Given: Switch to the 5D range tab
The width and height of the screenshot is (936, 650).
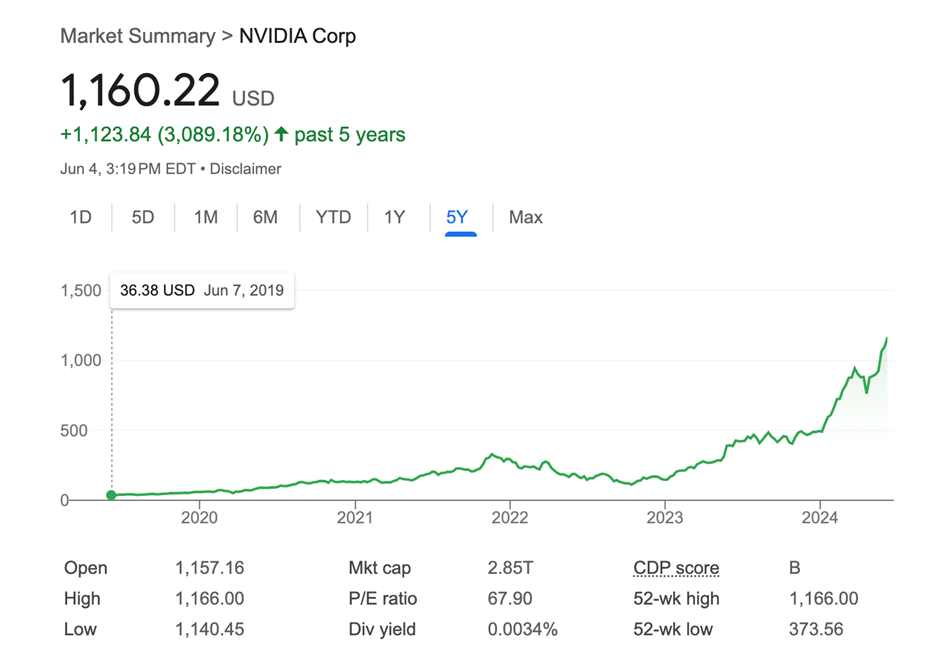Looking at the screenshot, I should 143,217.
